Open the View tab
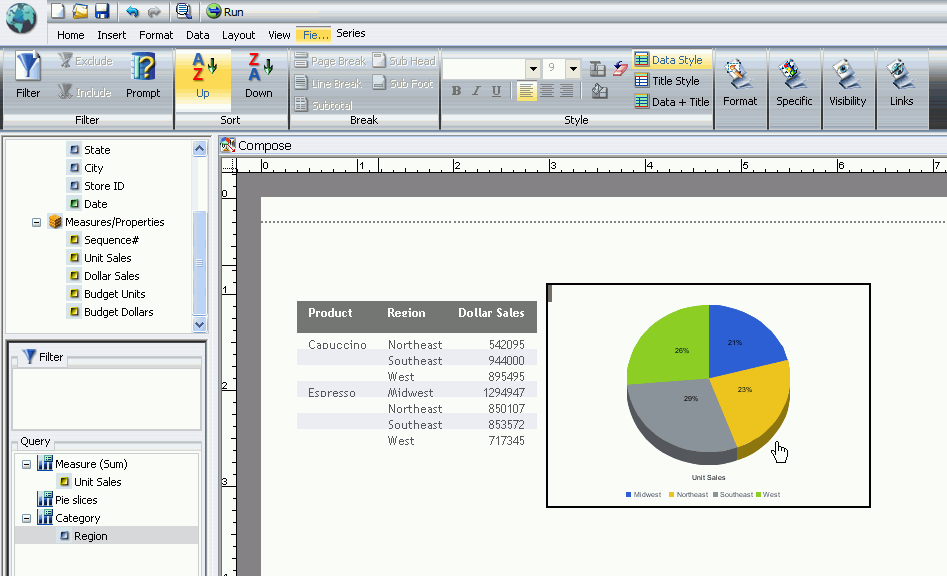The width and height of the screenshot is (947, 576). 279,35
